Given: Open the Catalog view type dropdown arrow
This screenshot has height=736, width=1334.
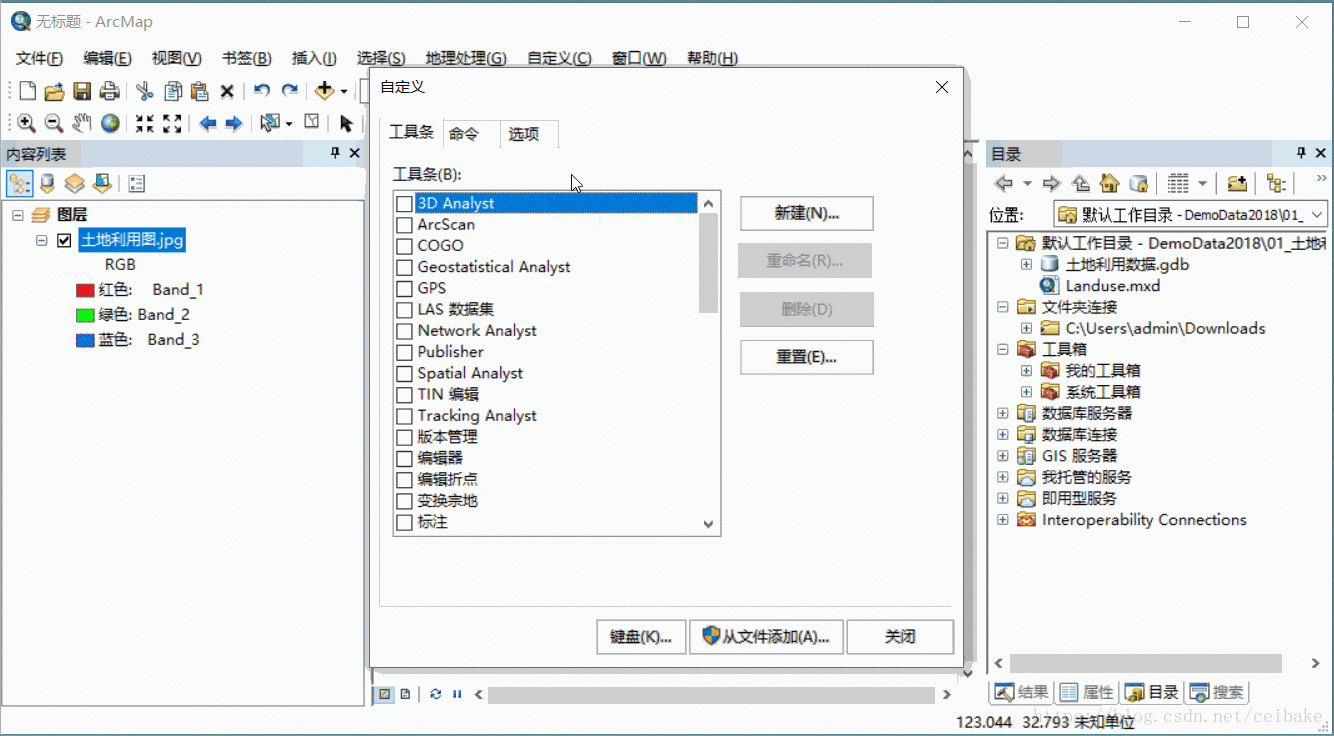Looking at the screenshot, I should pyautogui.click(x=1202, y=183).
